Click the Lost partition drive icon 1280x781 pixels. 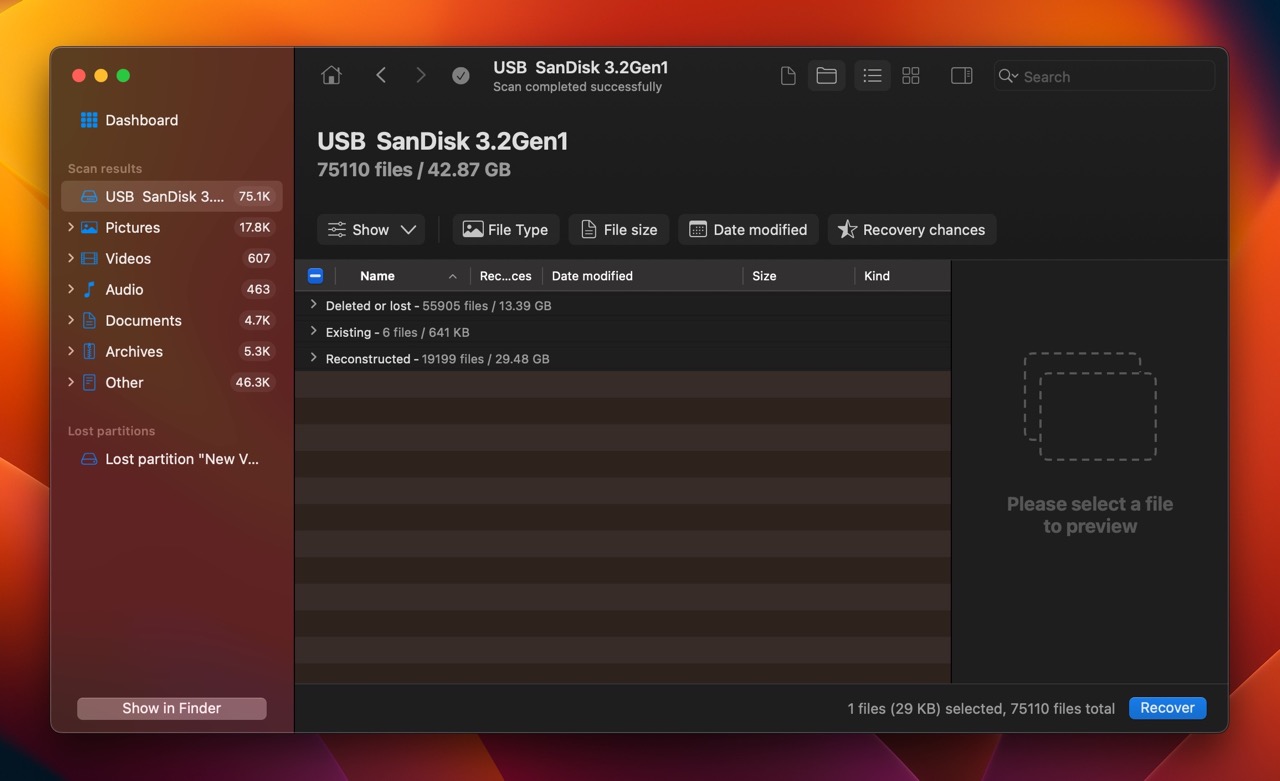(89, 459)
